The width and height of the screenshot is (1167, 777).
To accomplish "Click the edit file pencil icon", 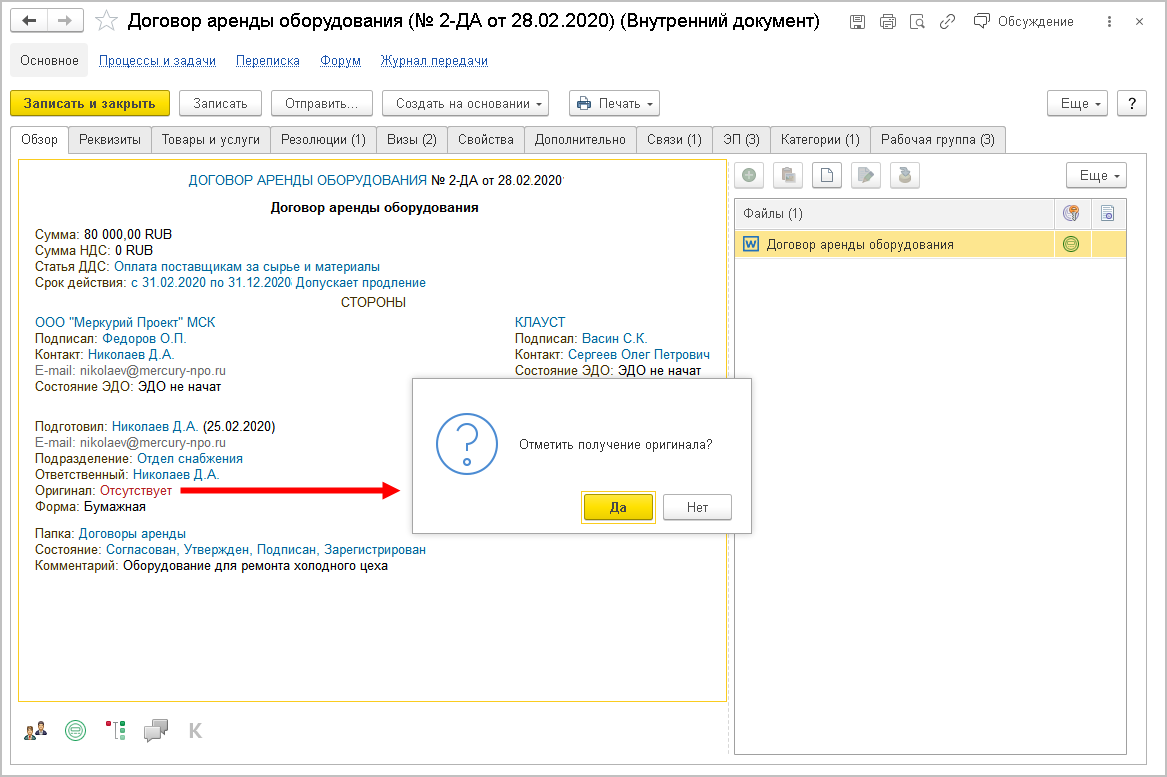I will pos(866,176).
